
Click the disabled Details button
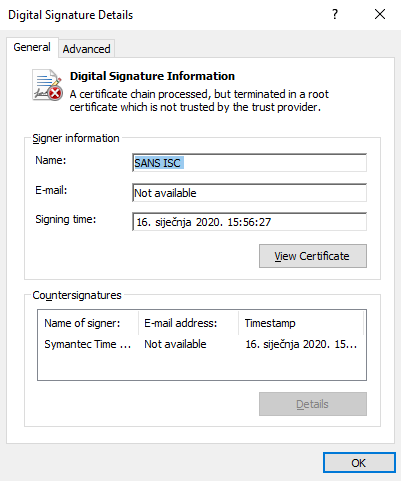click(x=313, y=404)
